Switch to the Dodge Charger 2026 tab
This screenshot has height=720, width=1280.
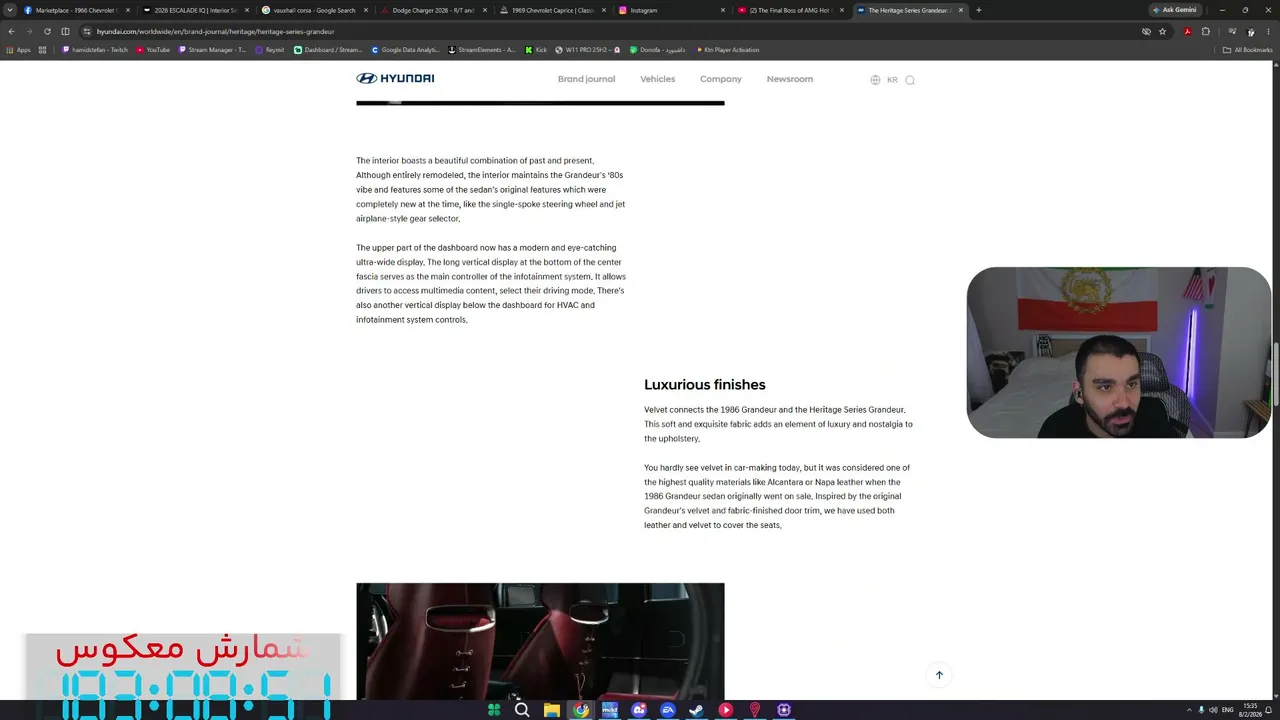(433, 10)
